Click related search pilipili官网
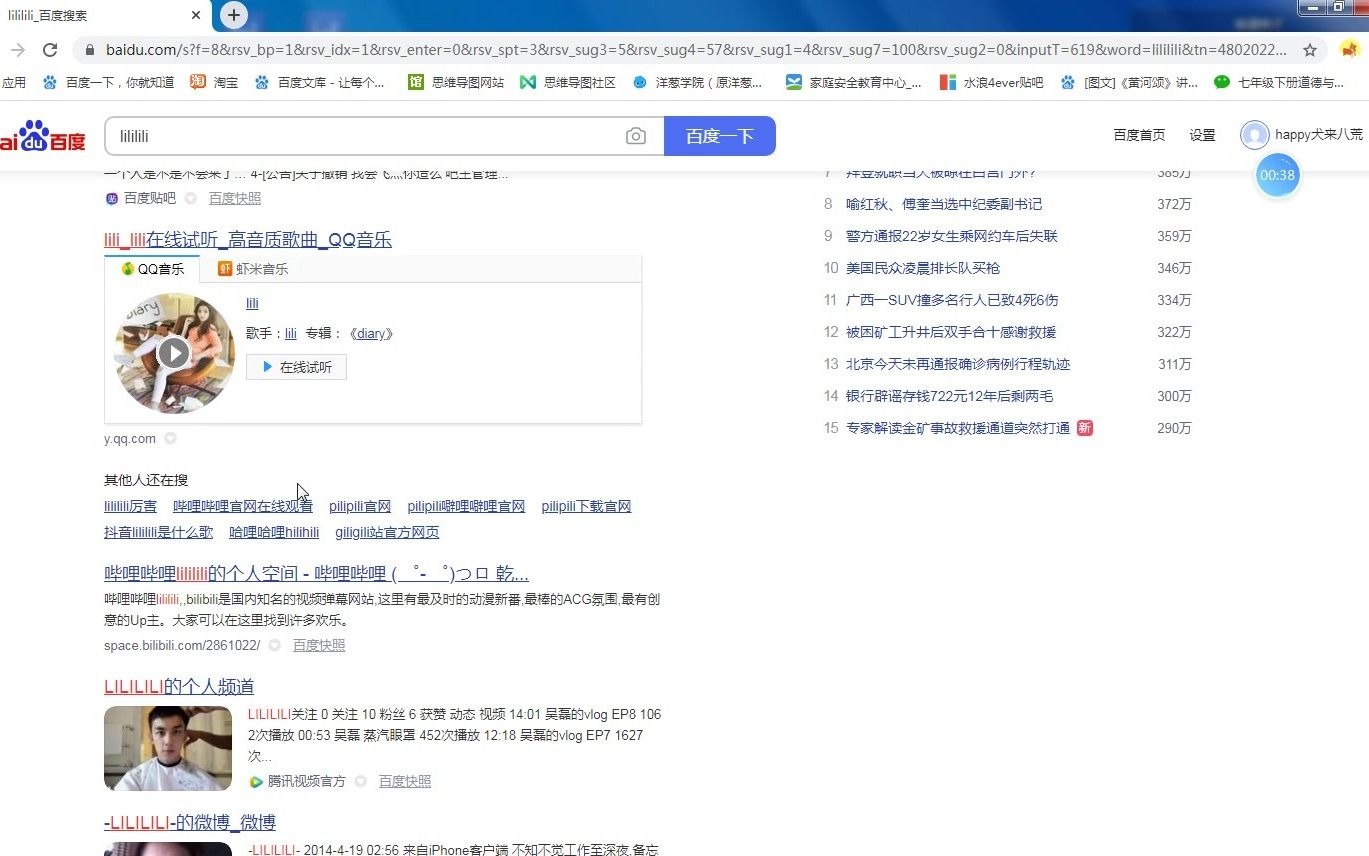1369x856 pixels. point(360,506)
